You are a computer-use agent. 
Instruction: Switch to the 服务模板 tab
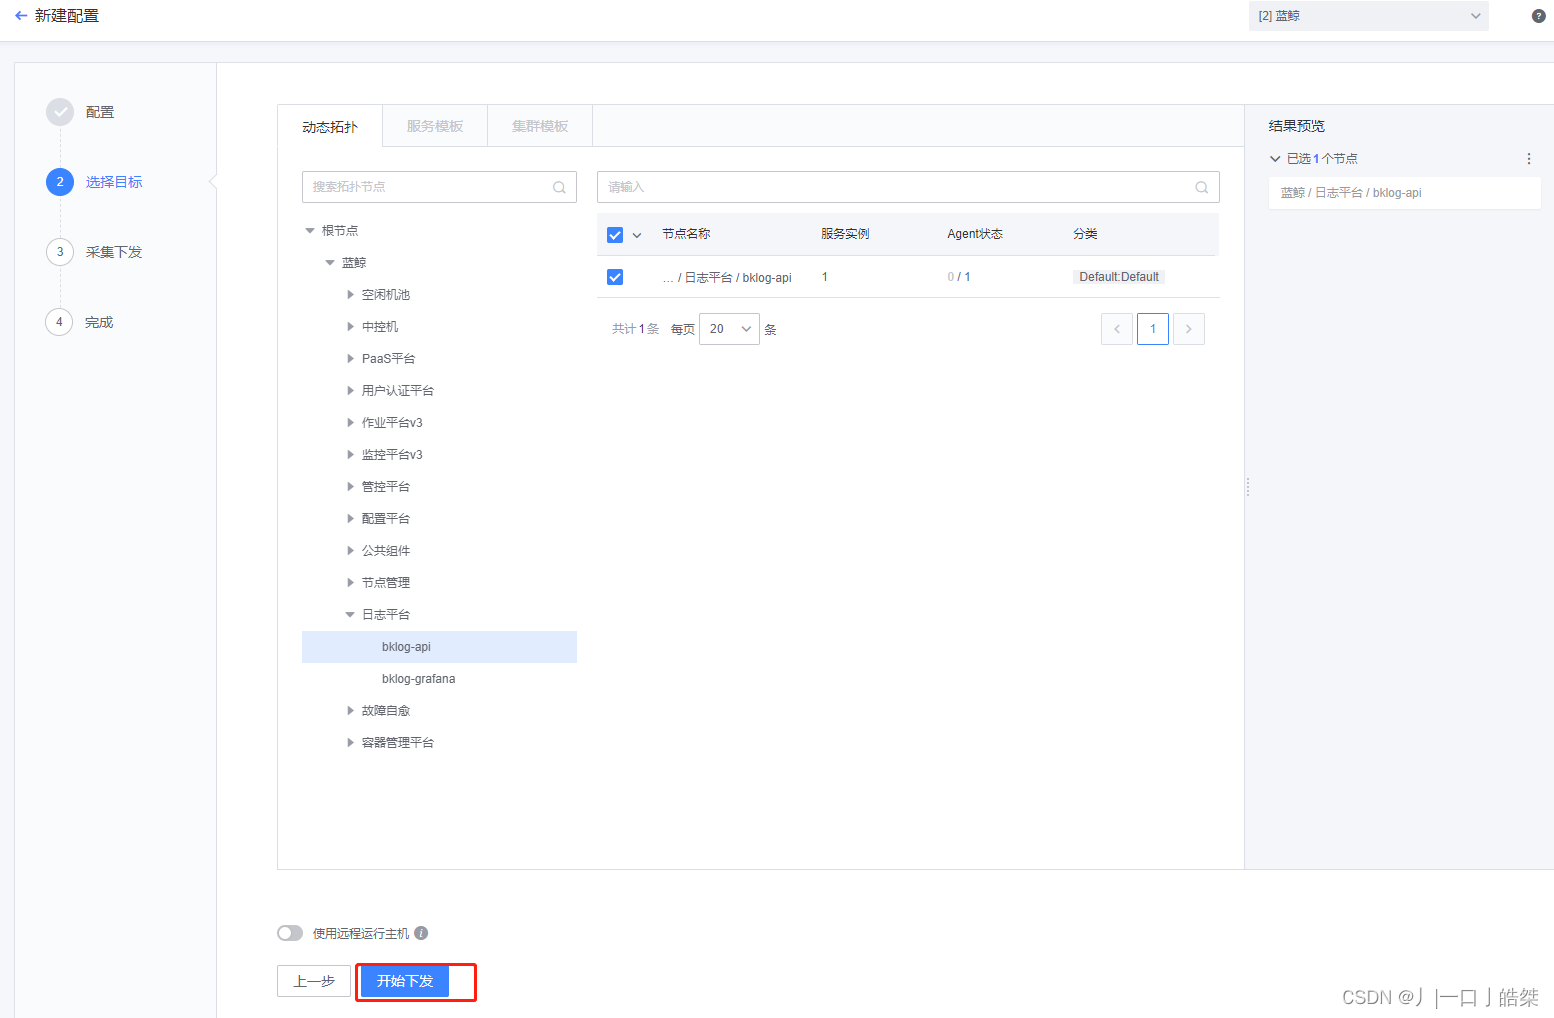(x=435, y=126)
